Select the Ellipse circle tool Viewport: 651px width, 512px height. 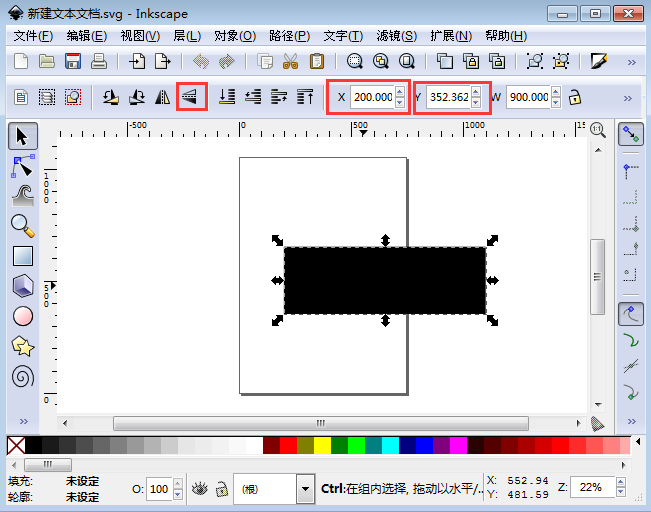[23, 316]
